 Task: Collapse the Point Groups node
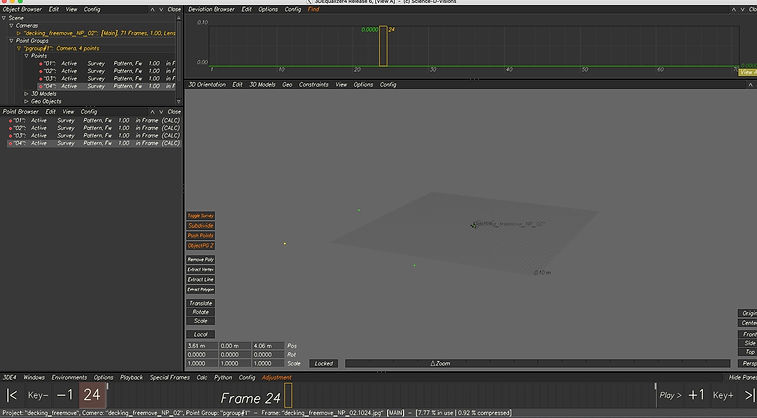[x=12, y=41]
